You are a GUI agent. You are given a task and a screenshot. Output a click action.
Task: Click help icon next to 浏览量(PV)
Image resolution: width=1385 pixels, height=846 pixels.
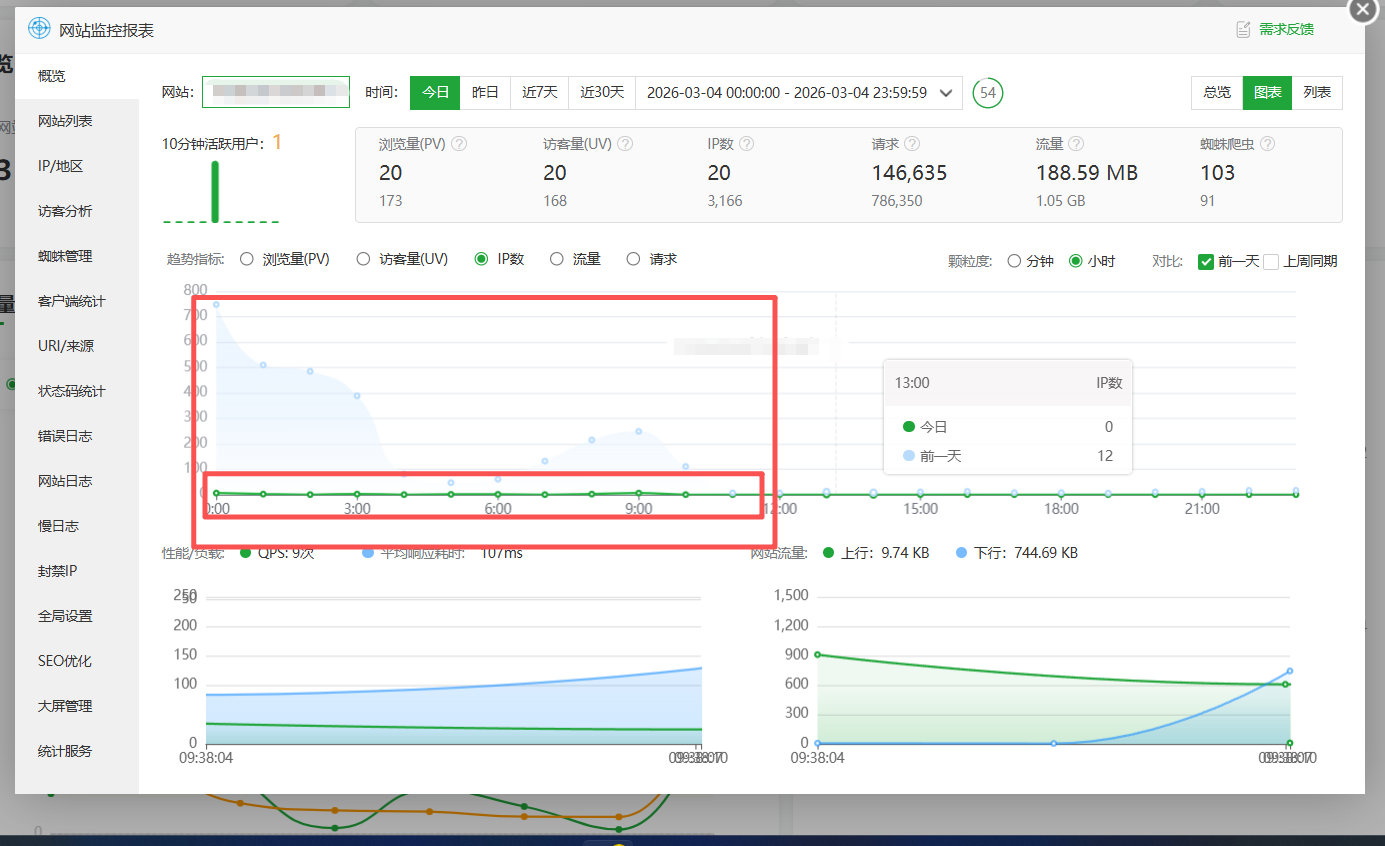pos(460,144)
